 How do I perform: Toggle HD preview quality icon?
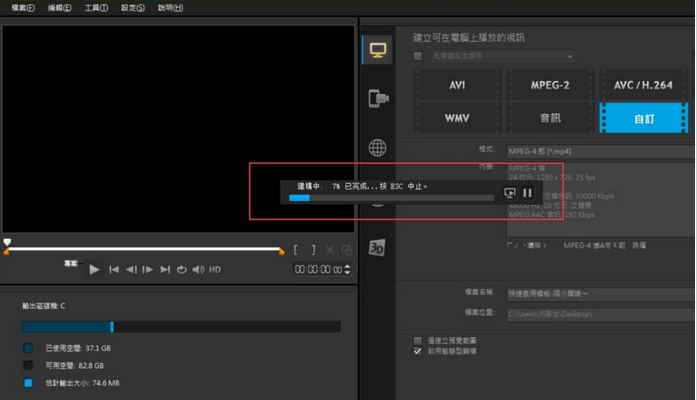[x=215, y=270]
